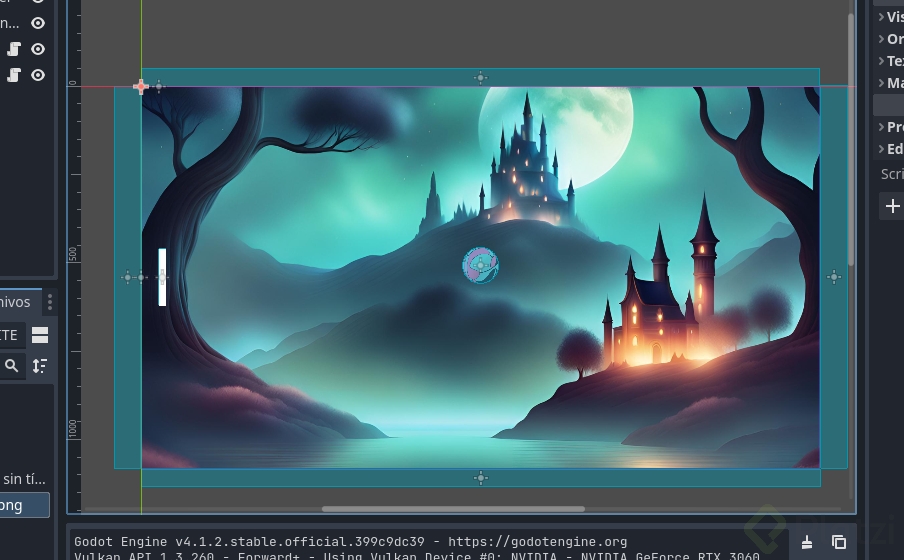Expand the 'Or' inspector section
The width and height of the screenshot is (904, 560).
pyautogui.click(x=891, y=39)
